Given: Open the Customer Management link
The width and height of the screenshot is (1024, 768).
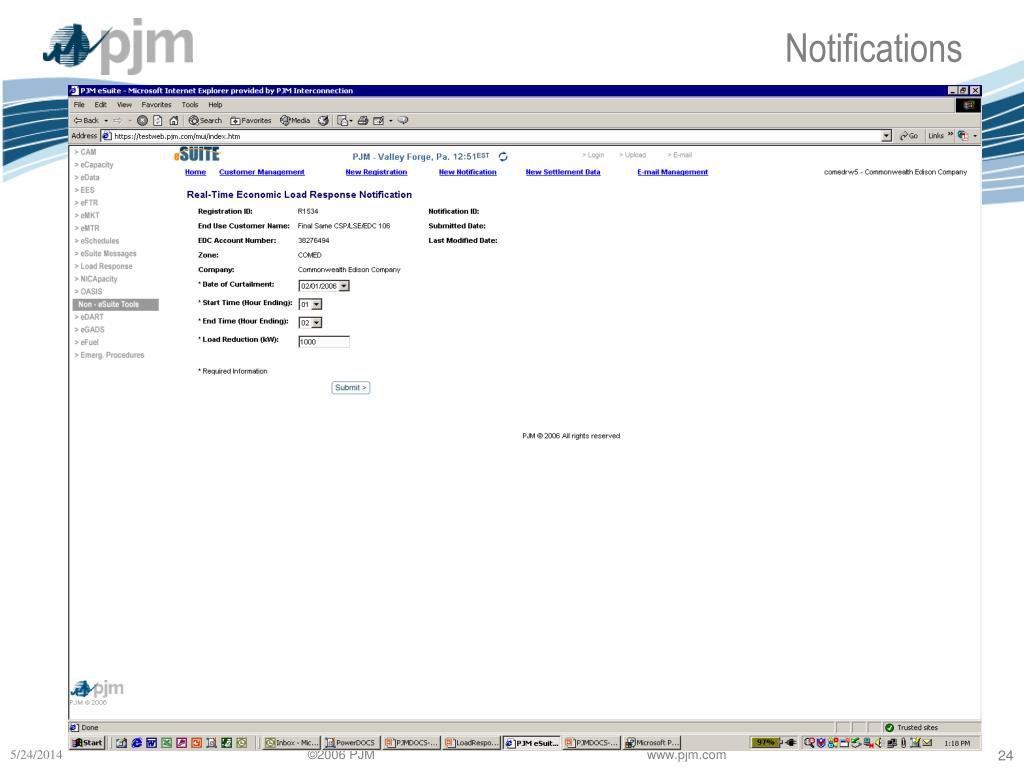Looking at the screenshot, I should 262,172.
